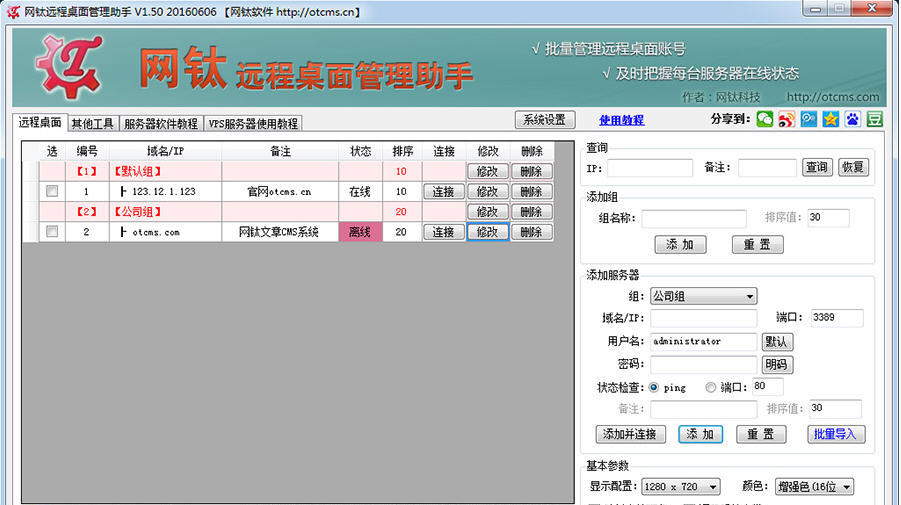This screenshot has width=901, height=505.
Task: Select ping status check radio button
Action: [654, 387]
